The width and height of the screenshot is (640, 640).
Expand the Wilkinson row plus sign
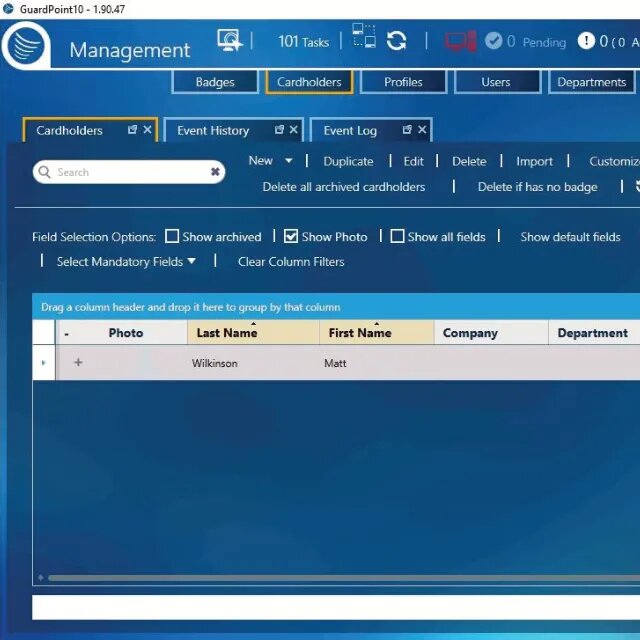(78, 362)
